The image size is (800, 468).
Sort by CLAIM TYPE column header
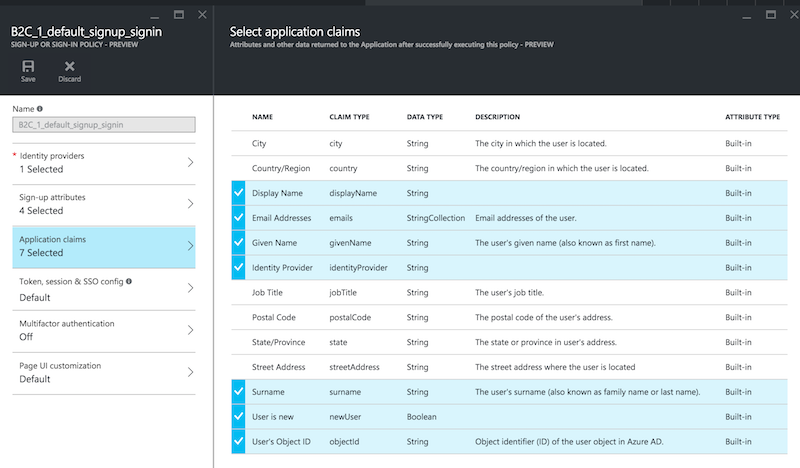(x=349, y=117)
